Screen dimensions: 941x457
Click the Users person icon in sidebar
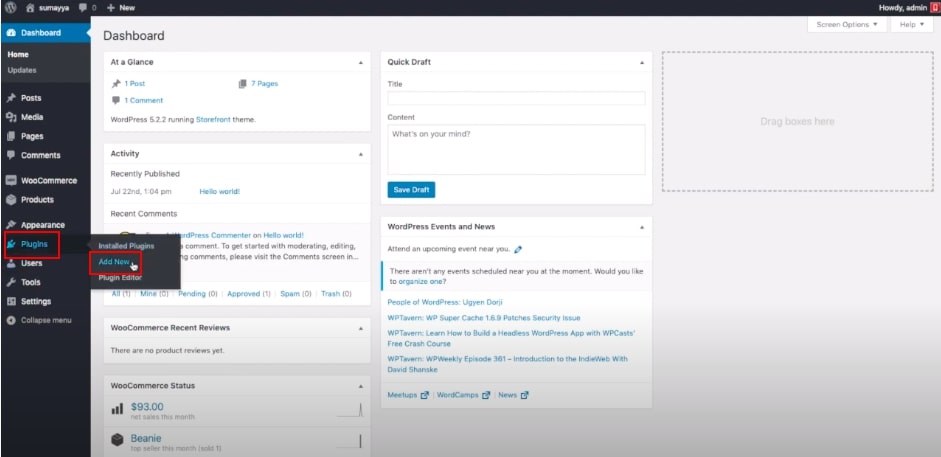[x=11, y=263]
